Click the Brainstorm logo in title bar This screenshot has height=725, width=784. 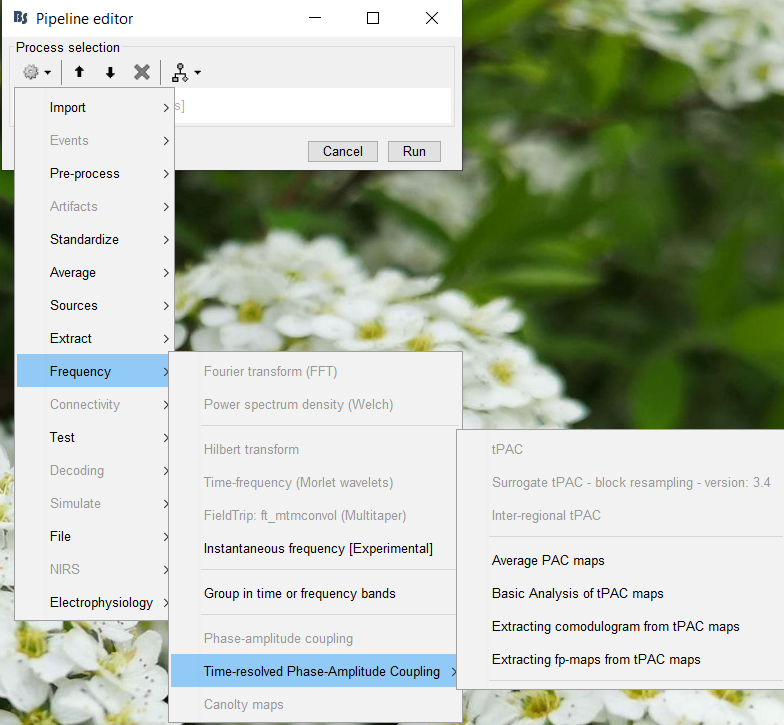[20, 18]
